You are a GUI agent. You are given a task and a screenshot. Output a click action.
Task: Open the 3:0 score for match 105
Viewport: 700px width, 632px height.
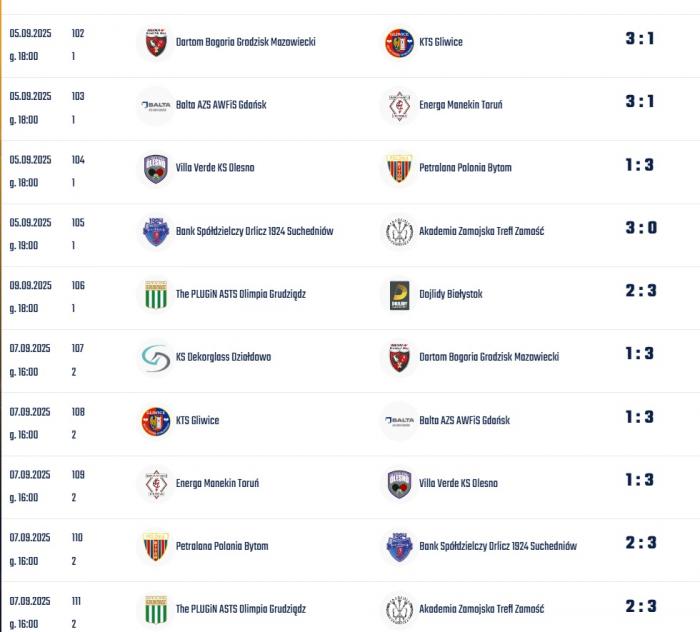click(x=641, y=228)
